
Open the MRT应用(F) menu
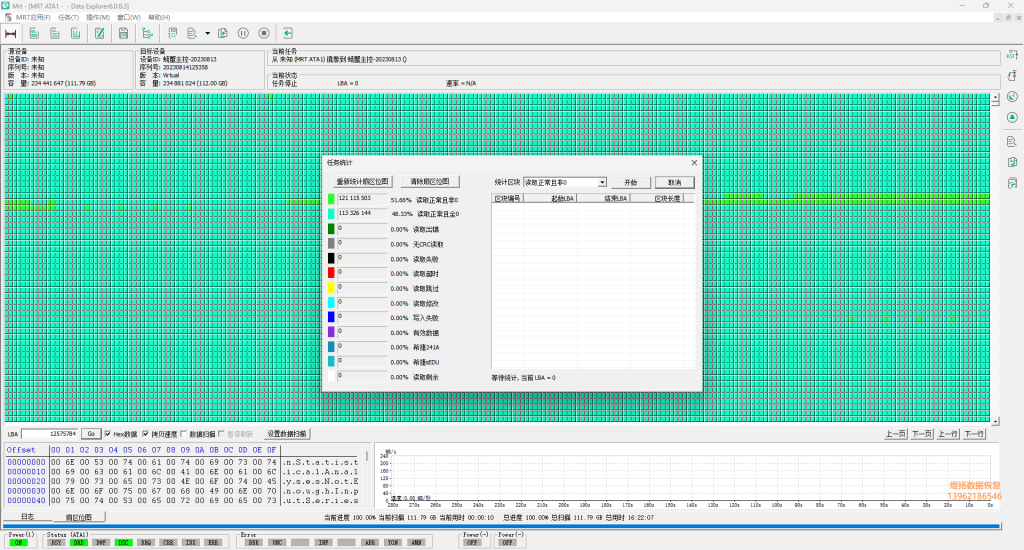pyautogui.click(x=33, y=18)
